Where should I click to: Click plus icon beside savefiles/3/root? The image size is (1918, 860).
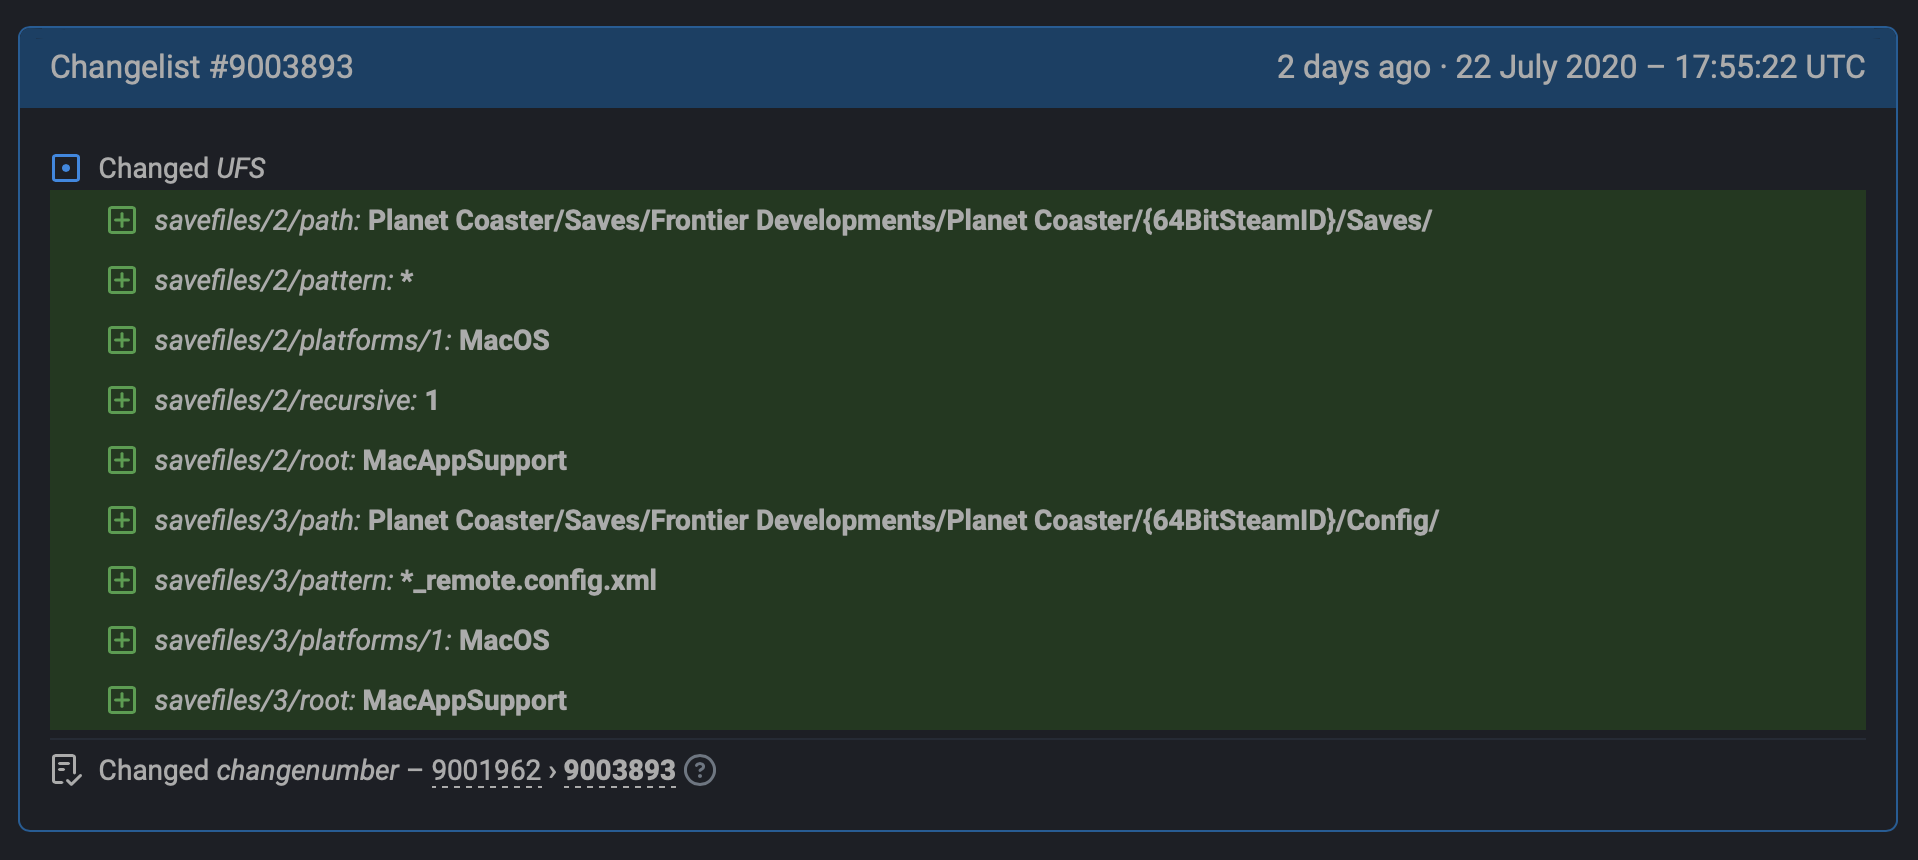click(x=122, y=700)
